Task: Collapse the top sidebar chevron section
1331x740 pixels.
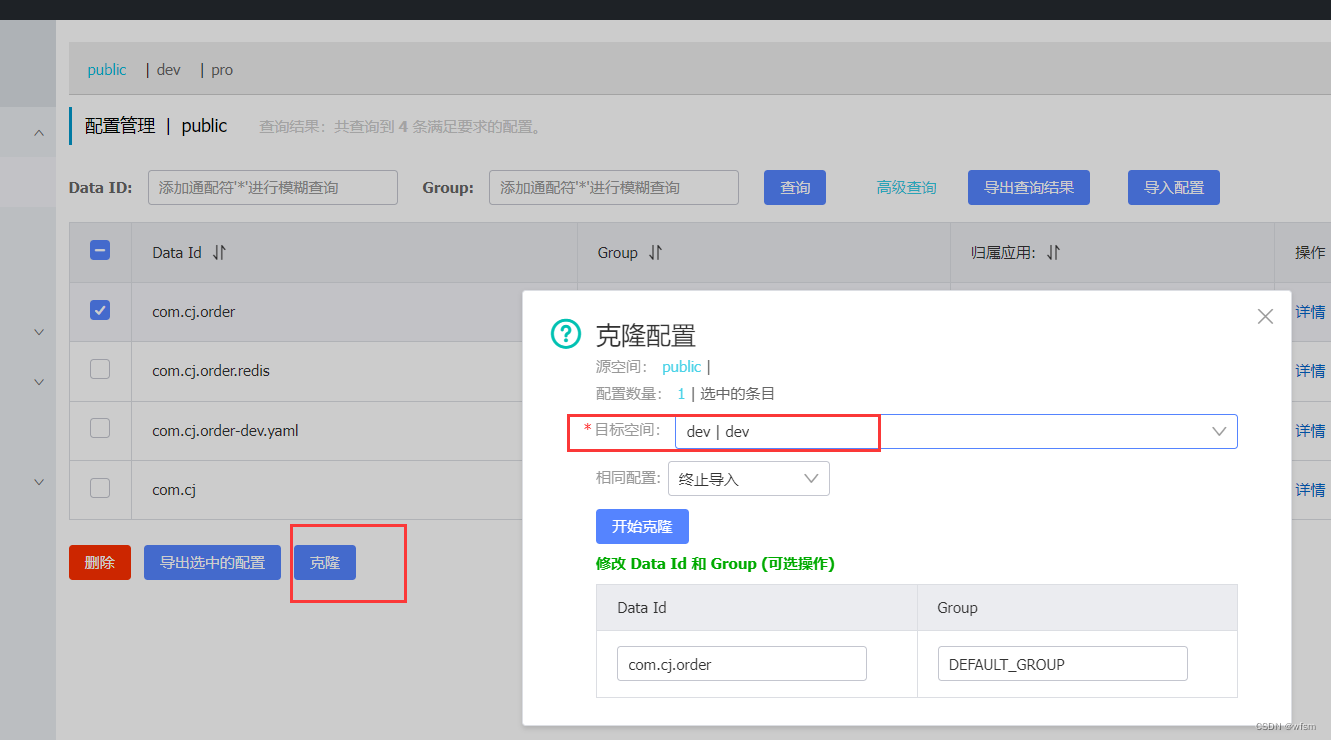Action: [39, 132]
